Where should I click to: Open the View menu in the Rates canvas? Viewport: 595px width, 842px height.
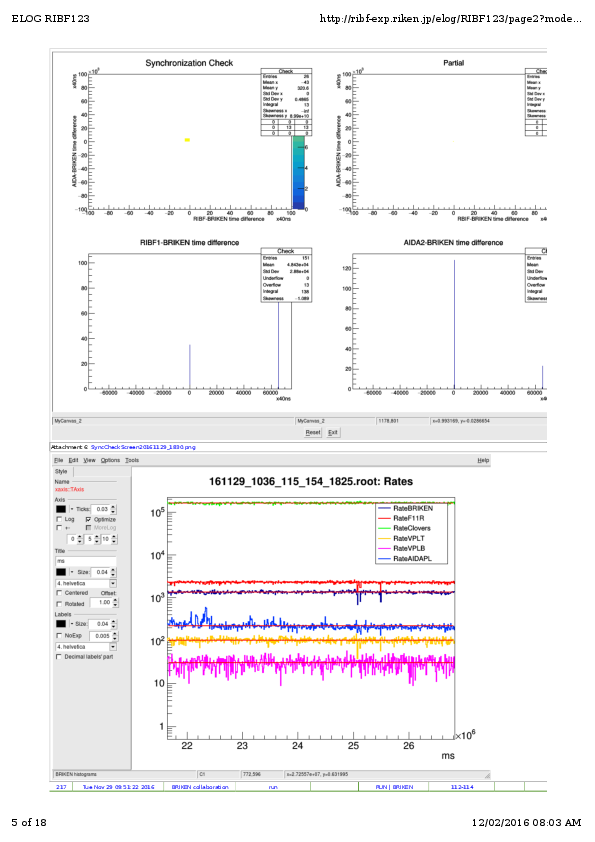tap(90, 460)
